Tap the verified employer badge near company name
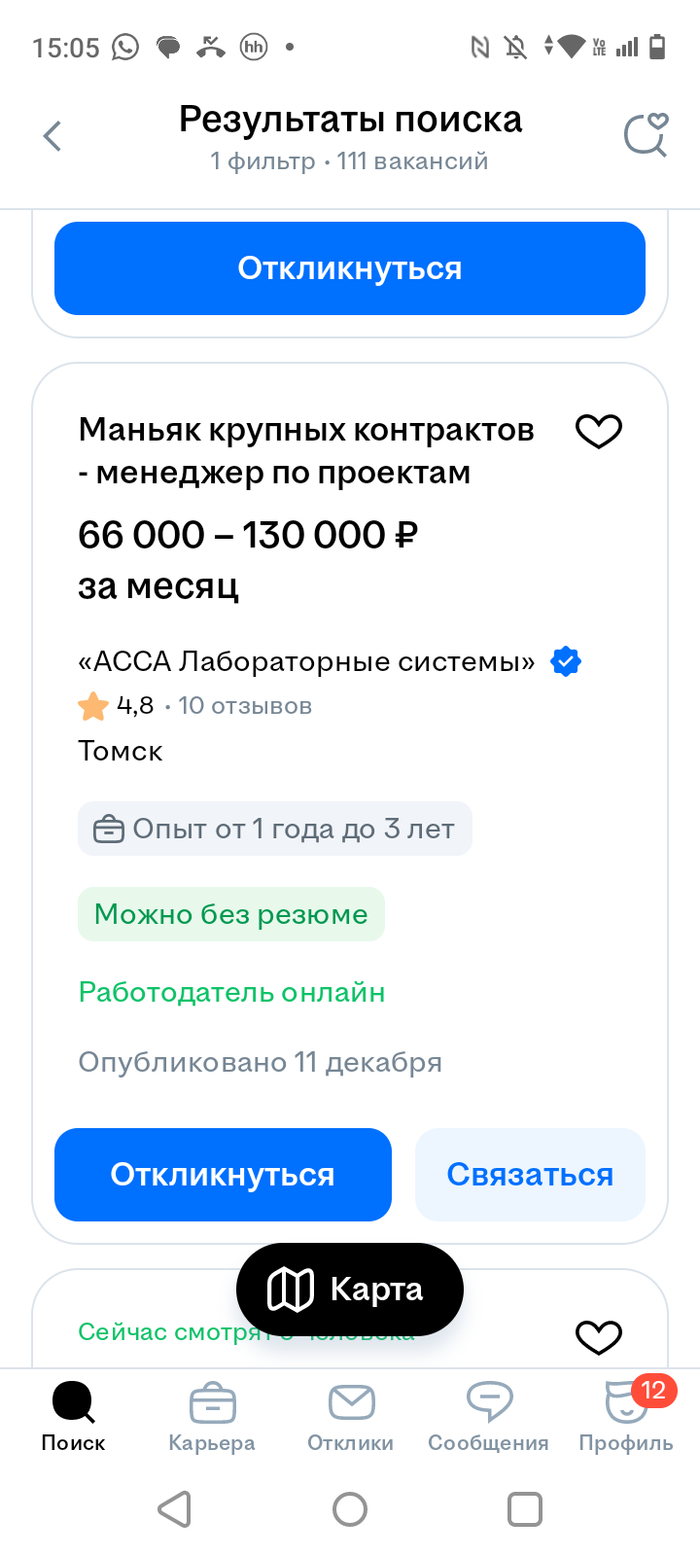Viewport: 700px width, 1556px height. 566,661
